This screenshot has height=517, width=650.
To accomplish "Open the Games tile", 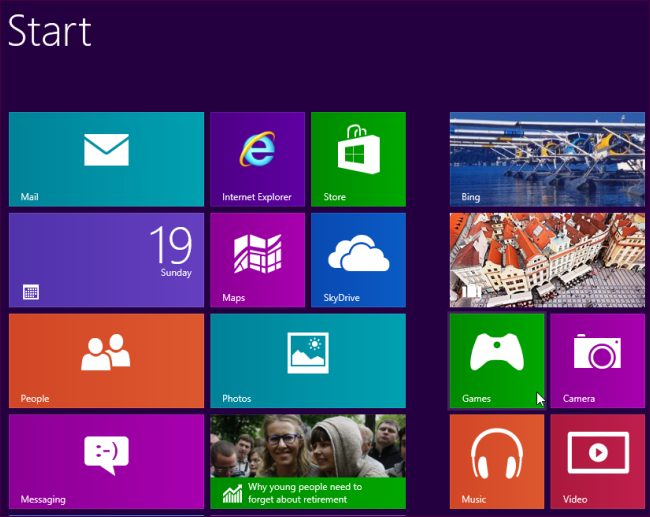I will pyautogui.click(x=497, y=361).
